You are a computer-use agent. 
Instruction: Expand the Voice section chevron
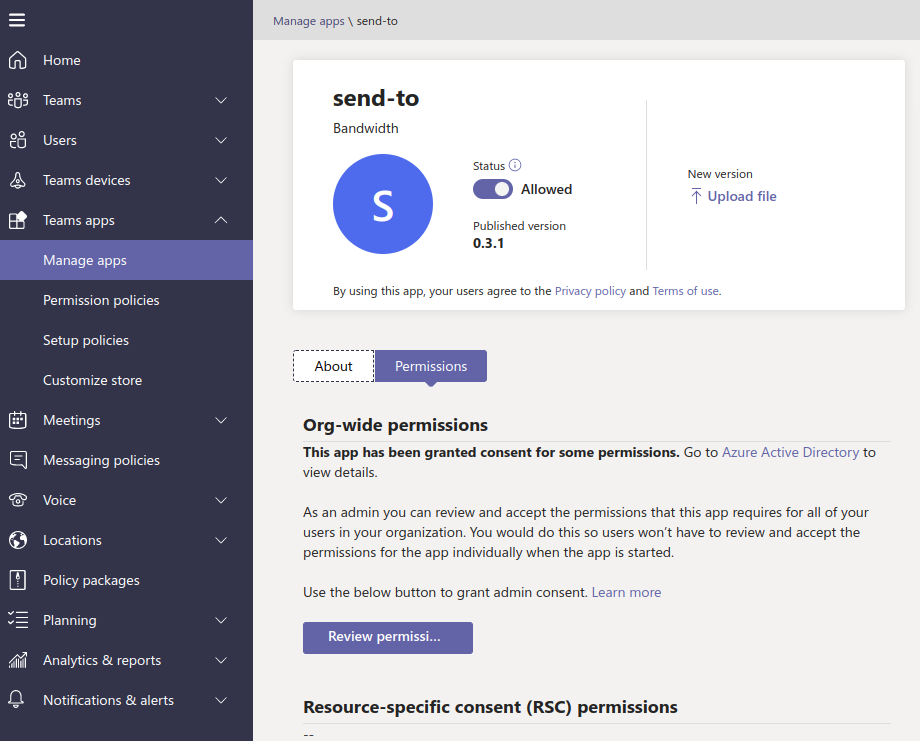[x=221, y=500]
